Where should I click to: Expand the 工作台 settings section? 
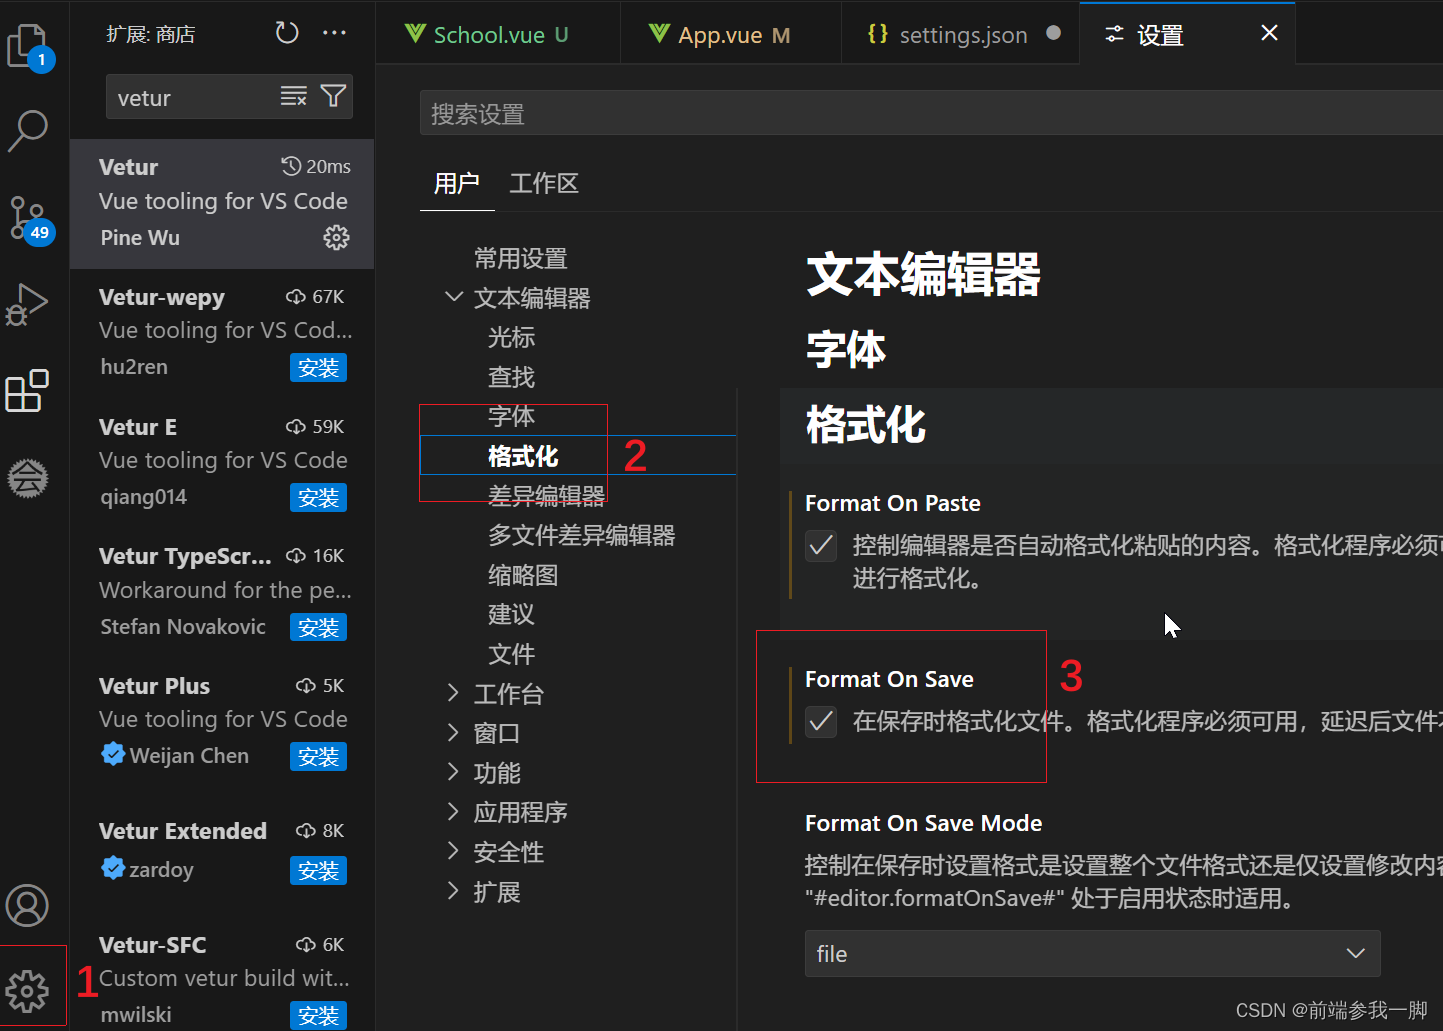(x=453, y=693)
